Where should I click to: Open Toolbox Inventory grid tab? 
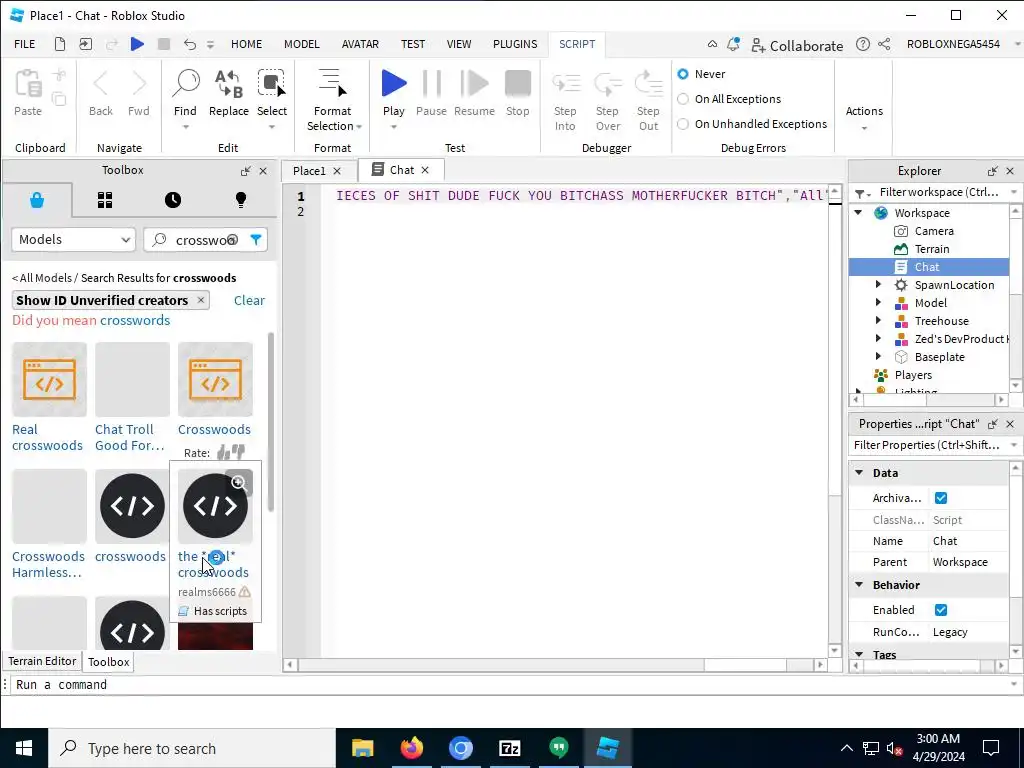(105, 200)
